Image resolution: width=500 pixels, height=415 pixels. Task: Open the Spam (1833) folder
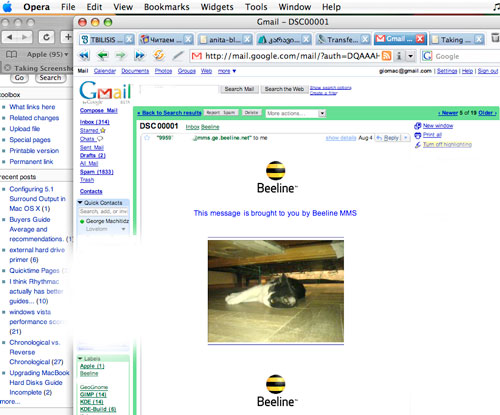click(x=97, y=172)
